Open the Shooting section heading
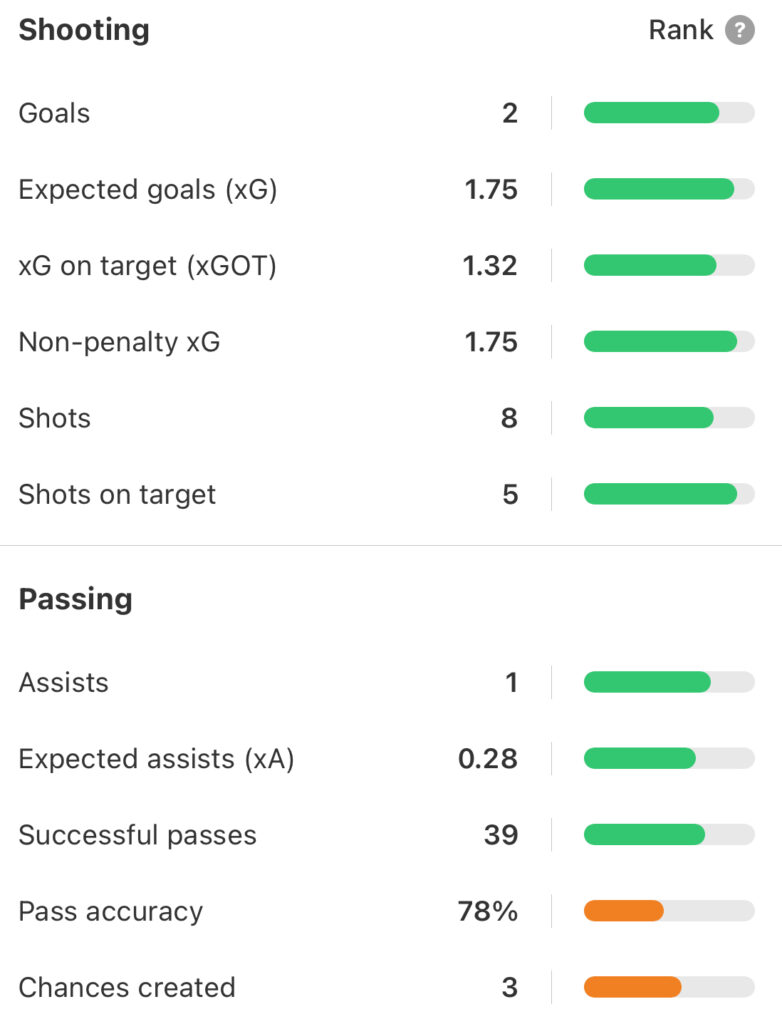Viewport: 782px width, 1024px height. tap(84, 31)
